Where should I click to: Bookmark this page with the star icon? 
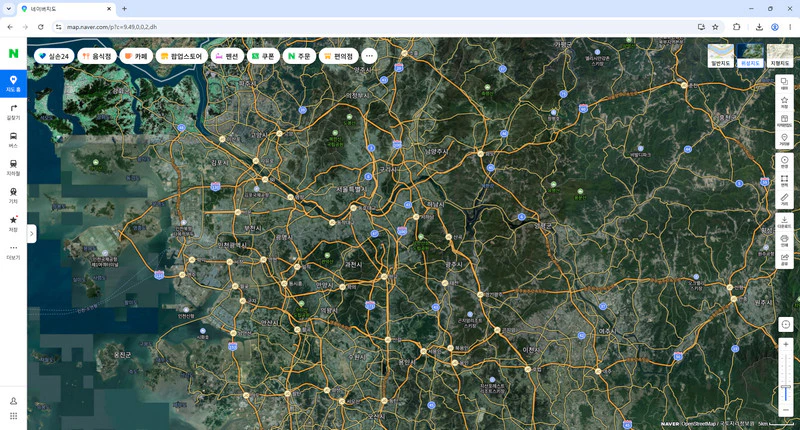(x=715, y=27)
